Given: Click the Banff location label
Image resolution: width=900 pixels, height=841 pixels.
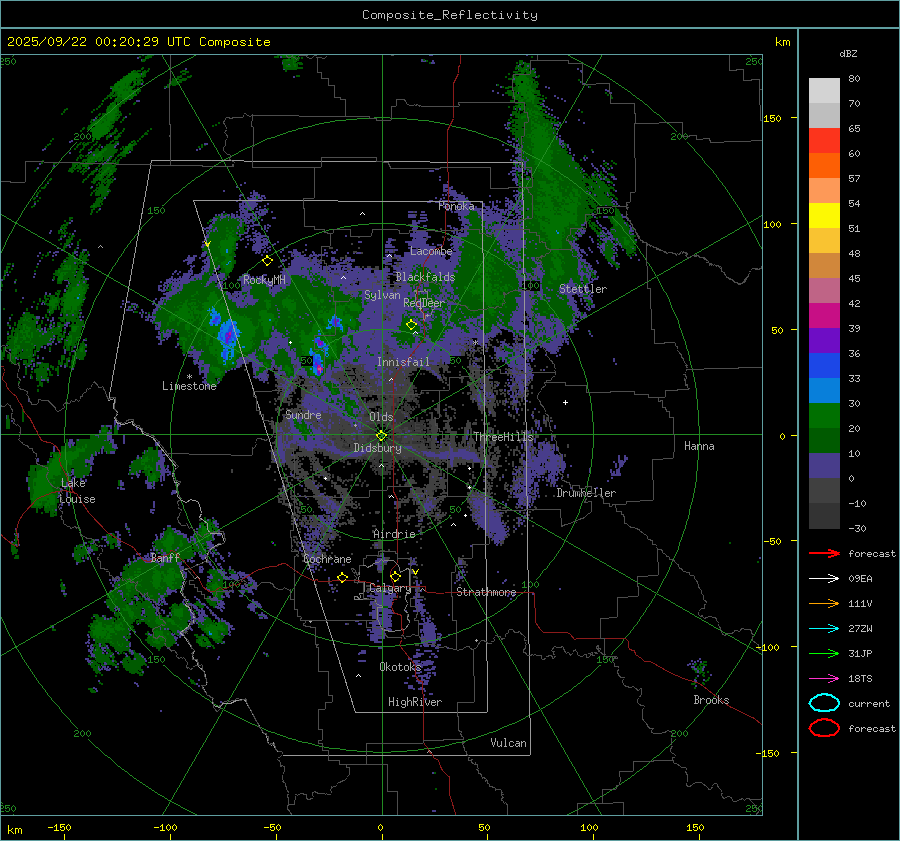Looking at the screenshot, I should click(x=165, y=558).
